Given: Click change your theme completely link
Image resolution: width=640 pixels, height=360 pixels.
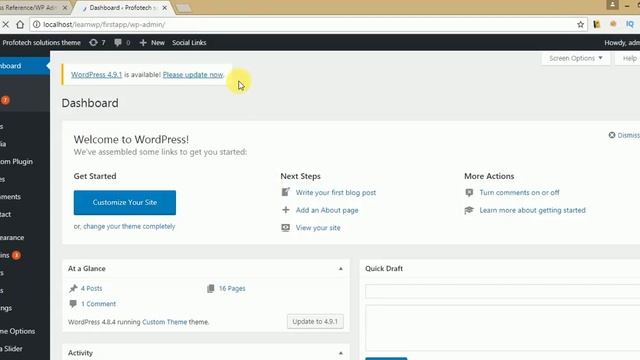Looking at the screenshot, I should (129, 226).
